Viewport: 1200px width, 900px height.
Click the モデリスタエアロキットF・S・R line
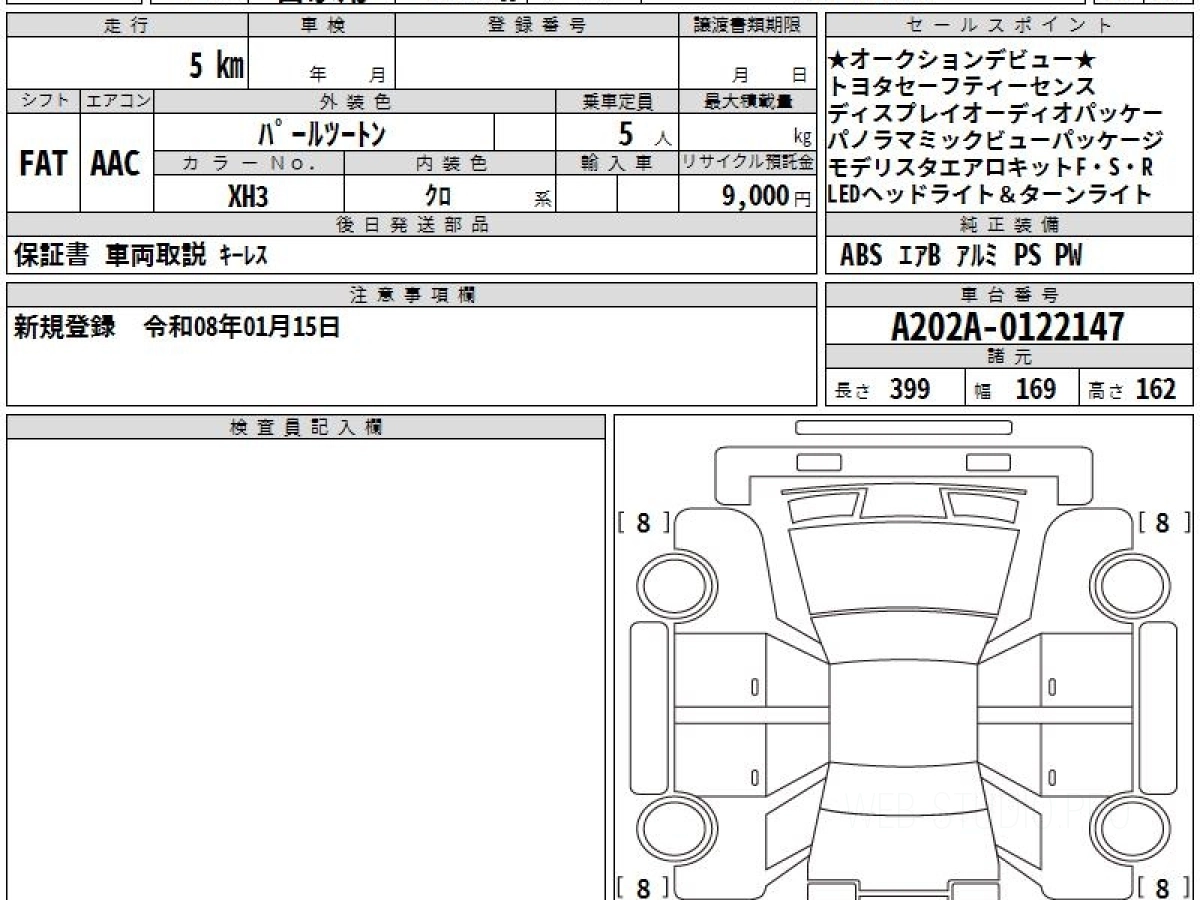coord(991,167)
